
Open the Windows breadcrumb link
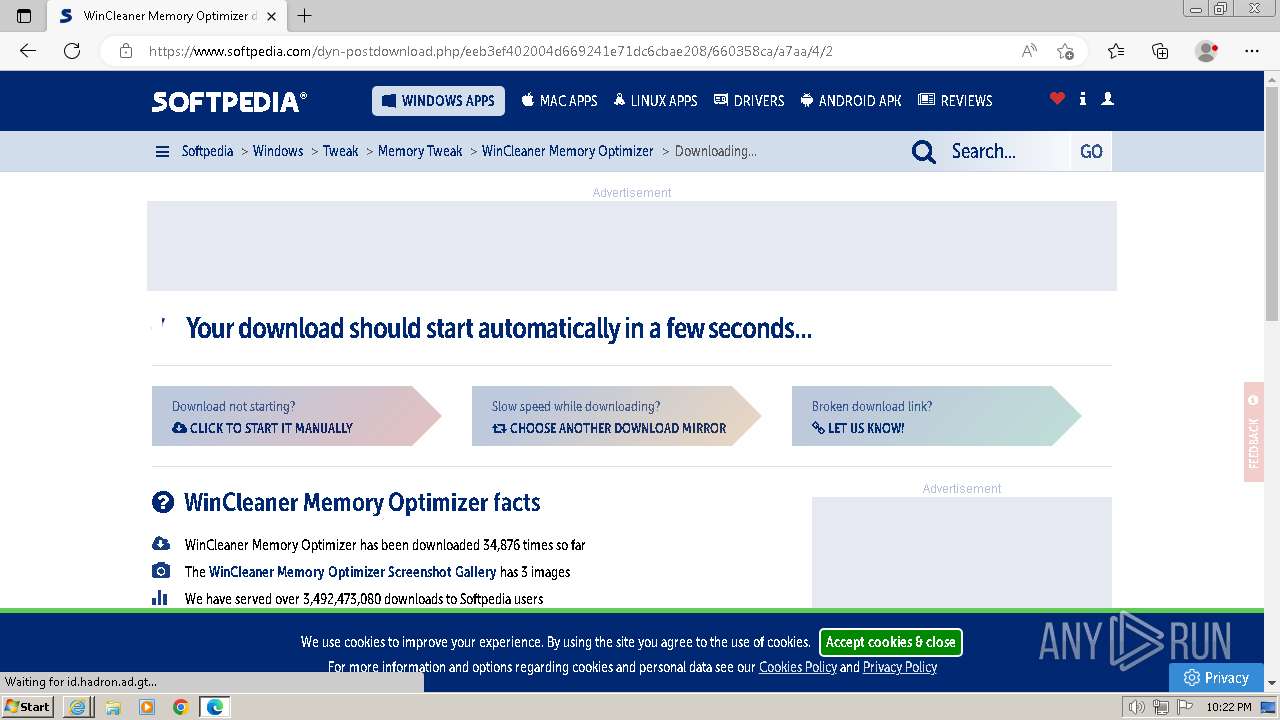(x=278, y=151)
